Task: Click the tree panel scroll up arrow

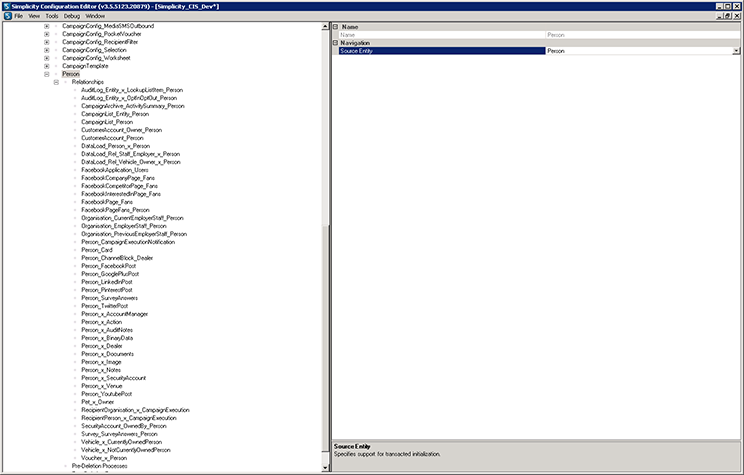Action: coord(326,26)
